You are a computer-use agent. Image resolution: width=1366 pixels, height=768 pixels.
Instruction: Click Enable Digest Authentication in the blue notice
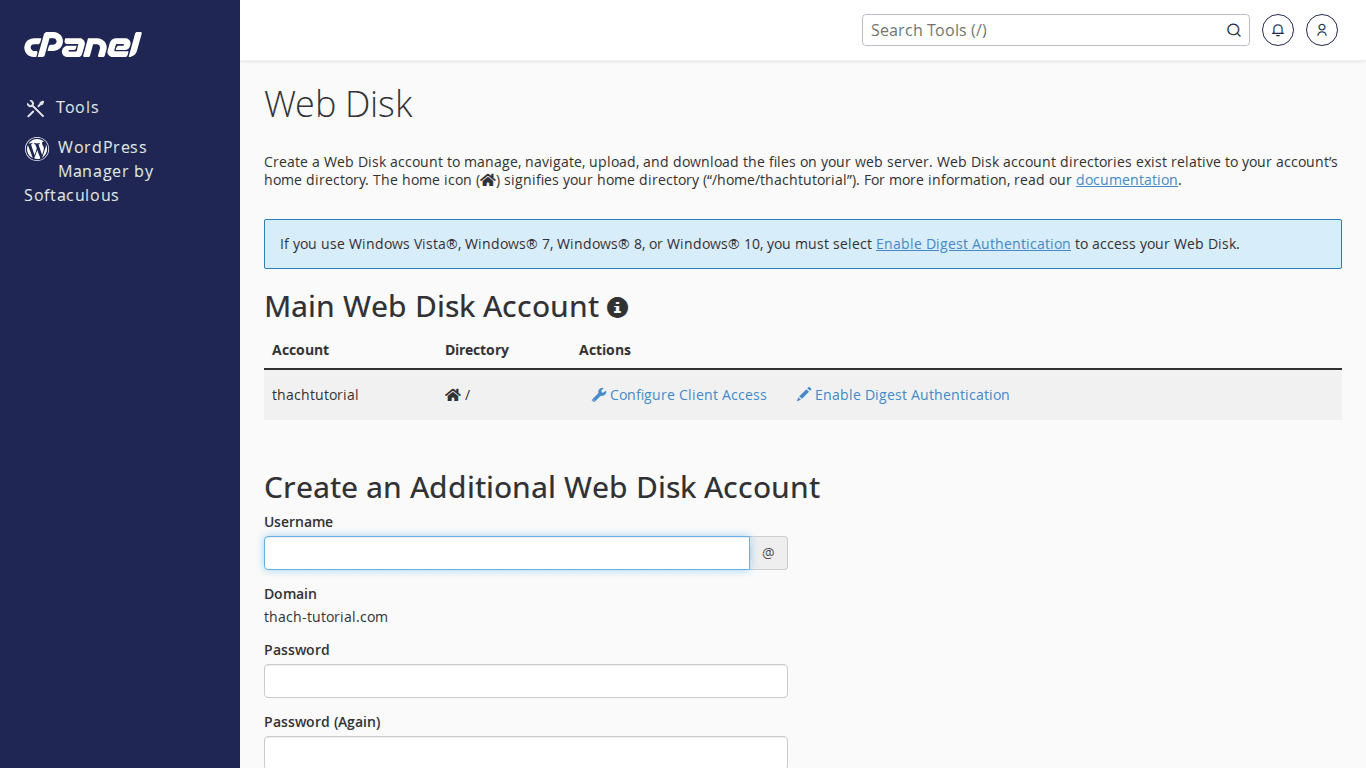click(x=973, y=243)
